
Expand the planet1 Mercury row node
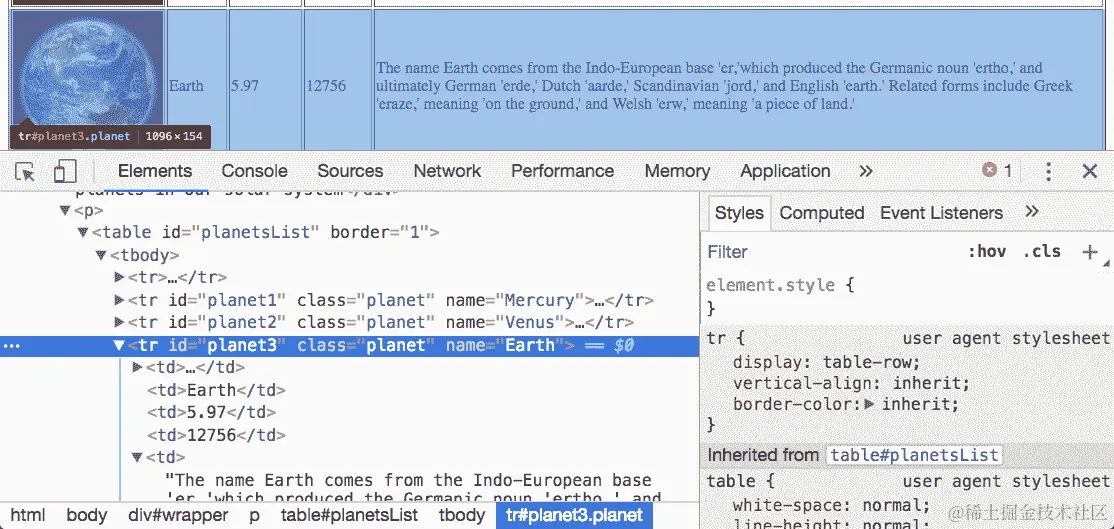pos(119,300)
